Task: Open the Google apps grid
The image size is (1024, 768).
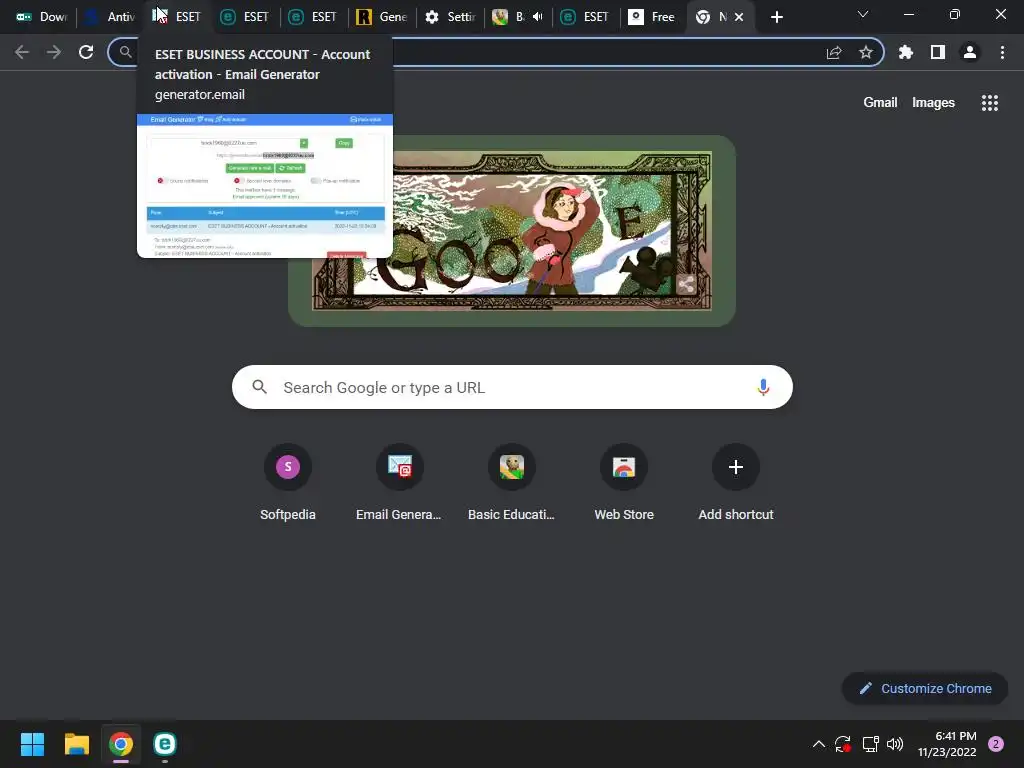Action: click(989, 103)
